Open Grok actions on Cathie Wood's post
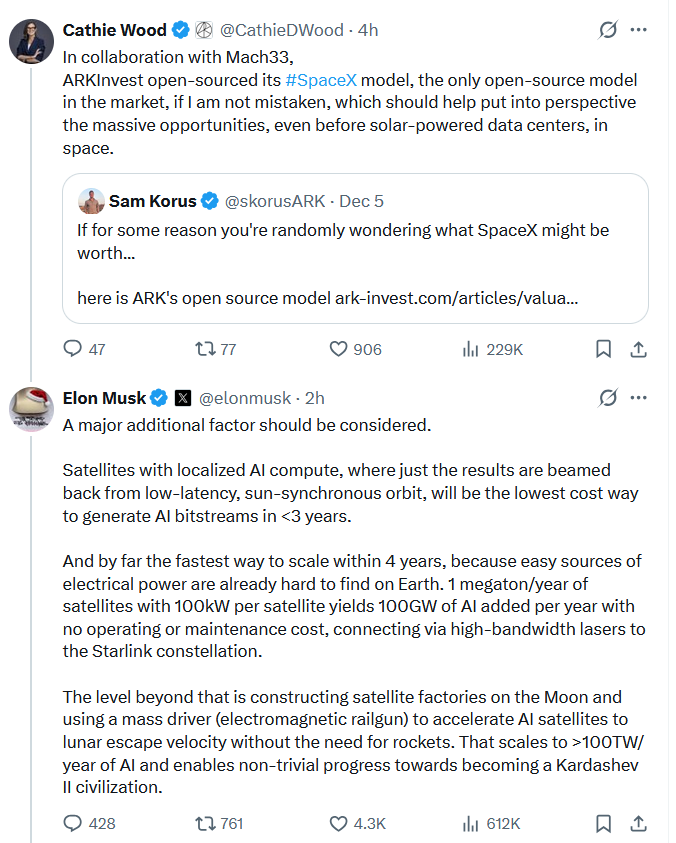The height and width of the screenshot is (843, 676). point(607,30)
